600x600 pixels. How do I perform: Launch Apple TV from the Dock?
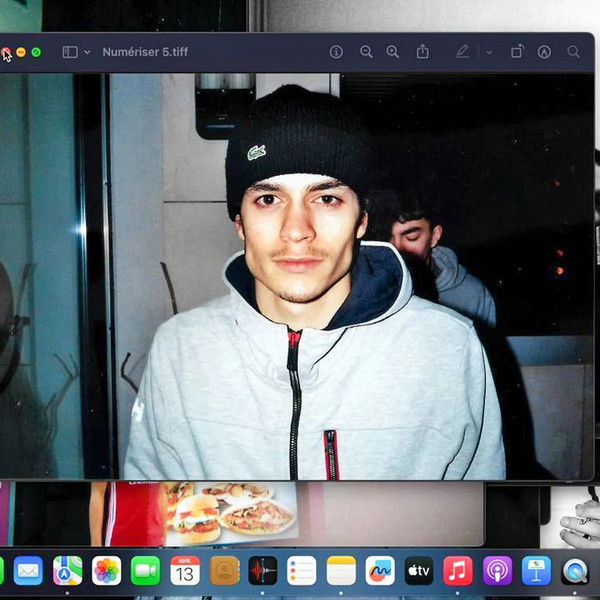pyautogui.click(x=419, y=570)
